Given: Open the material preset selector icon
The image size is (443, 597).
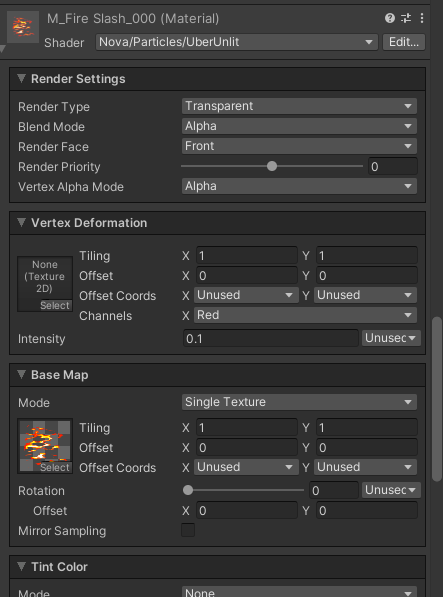Looking at the screenshot, I should click(406, 18).
